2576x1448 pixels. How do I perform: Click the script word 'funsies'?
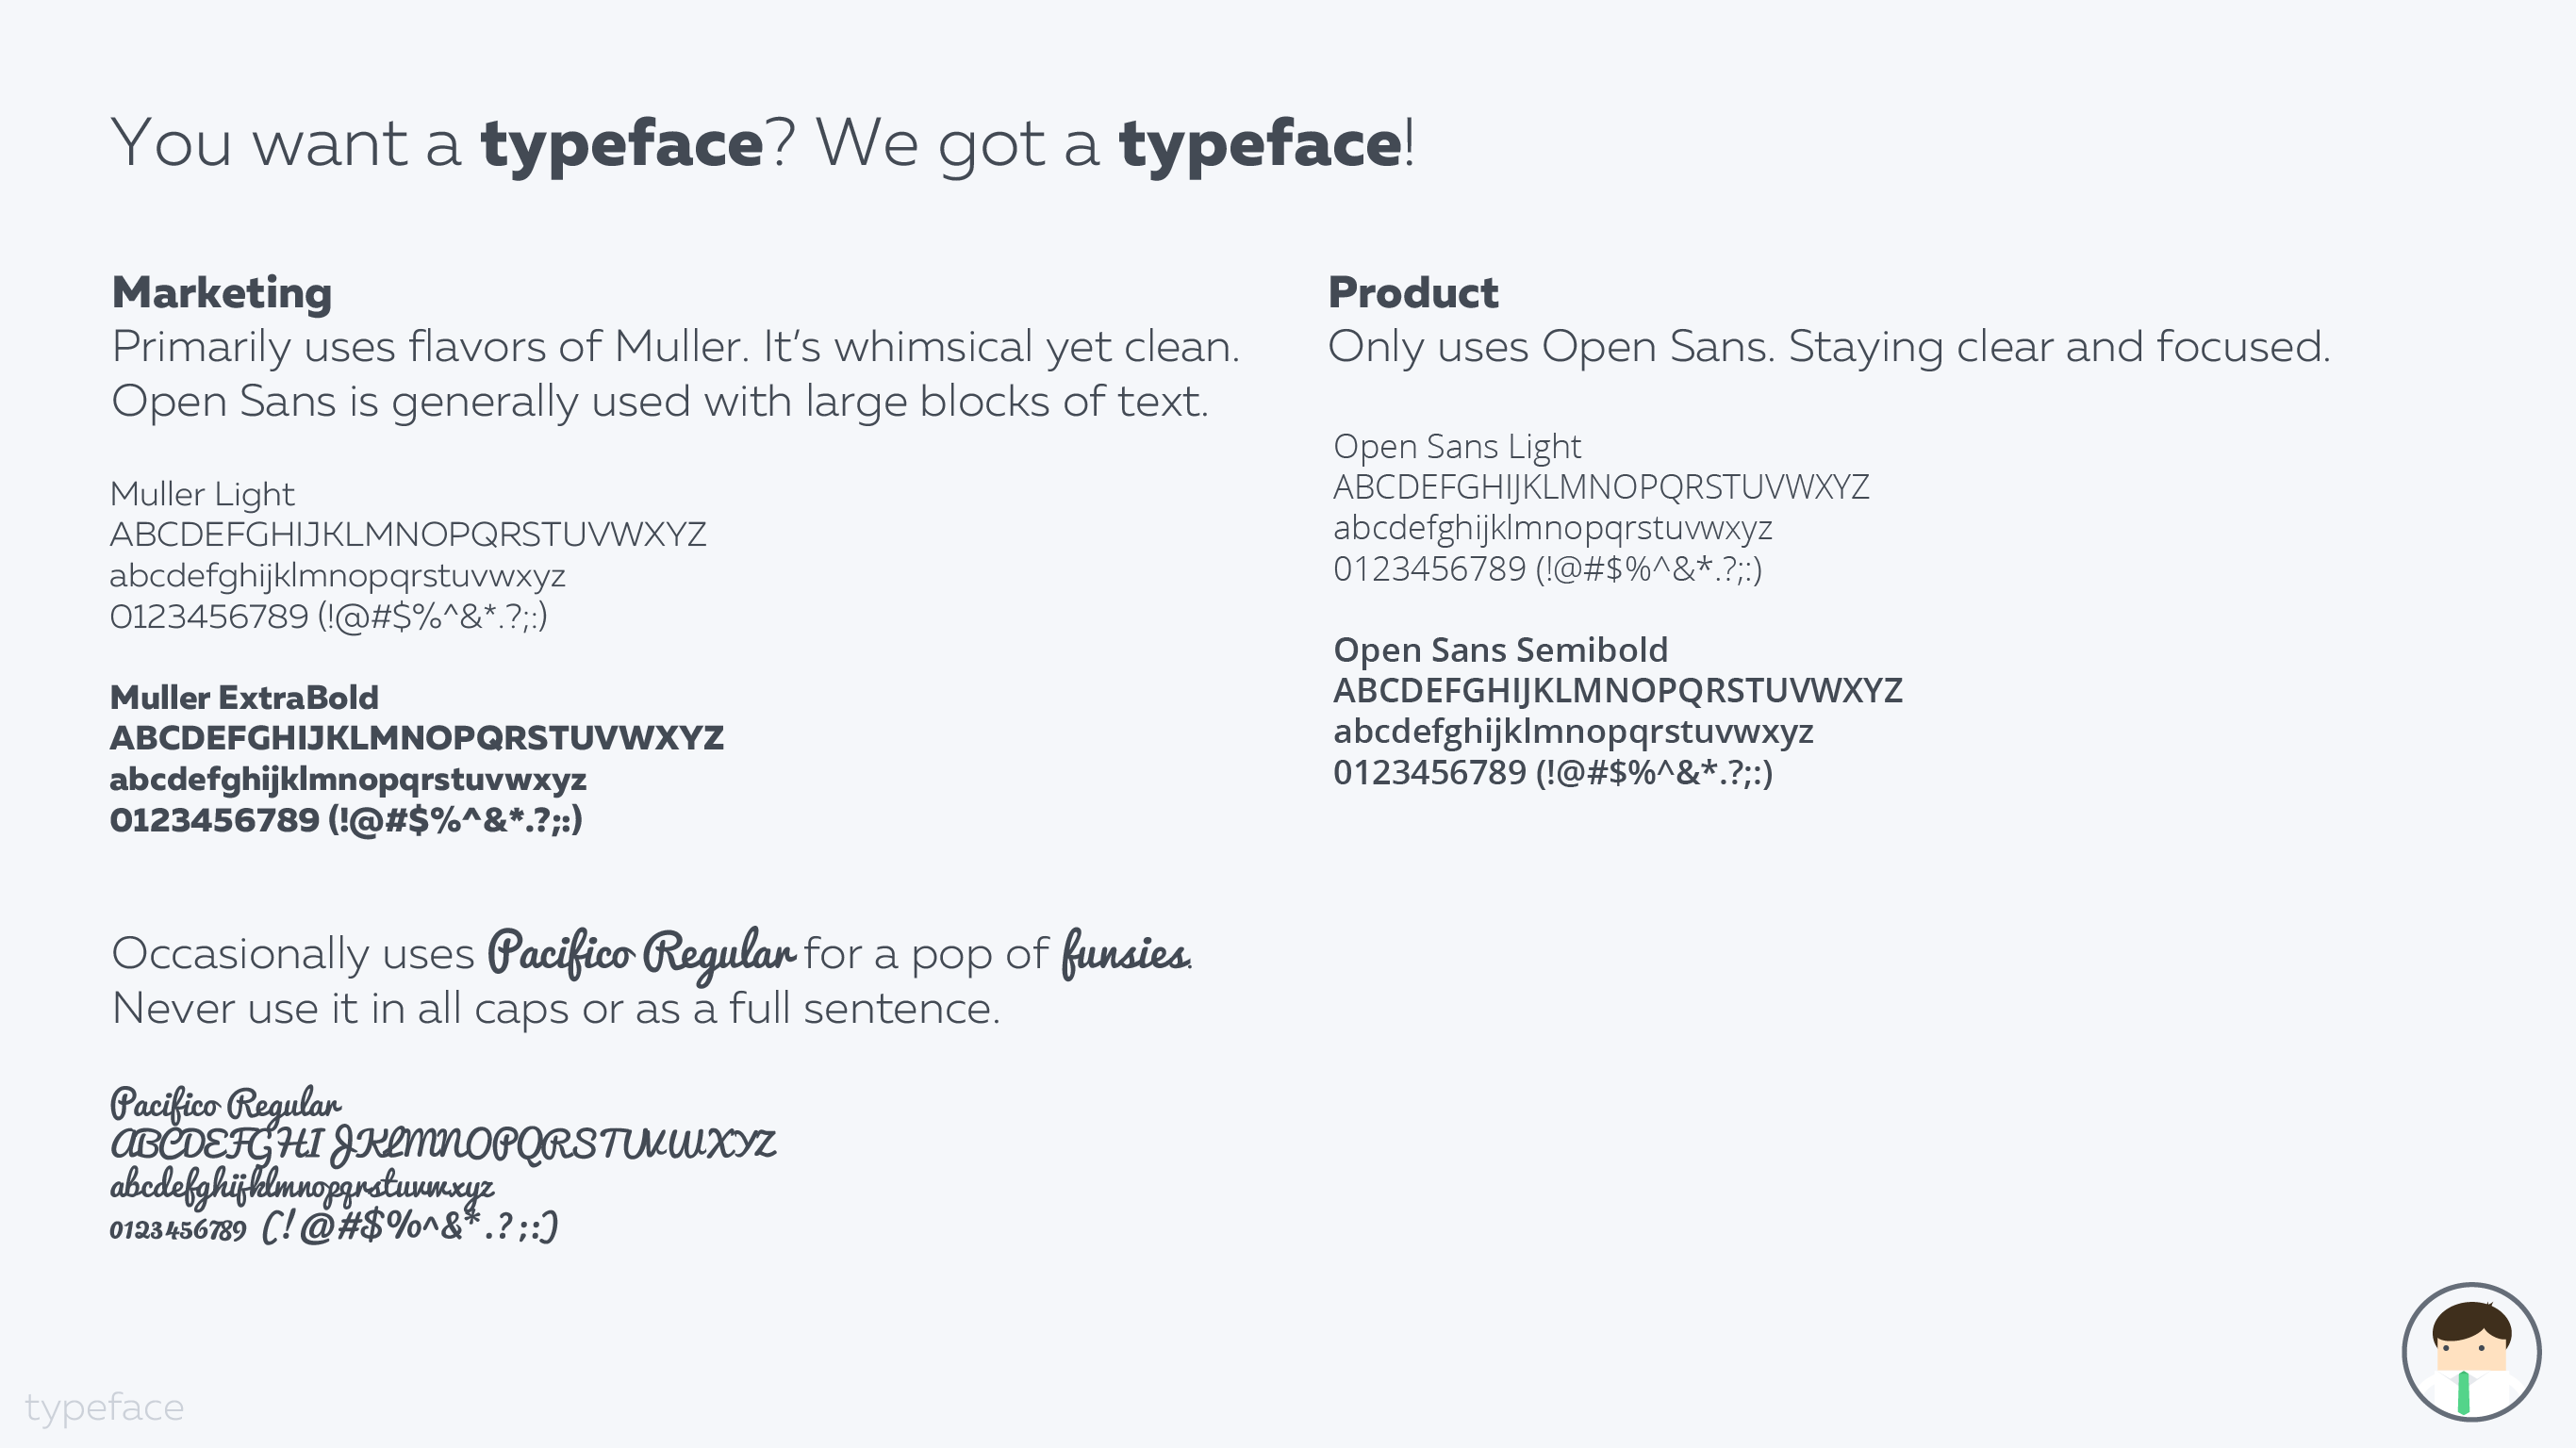click(1125, 952)
